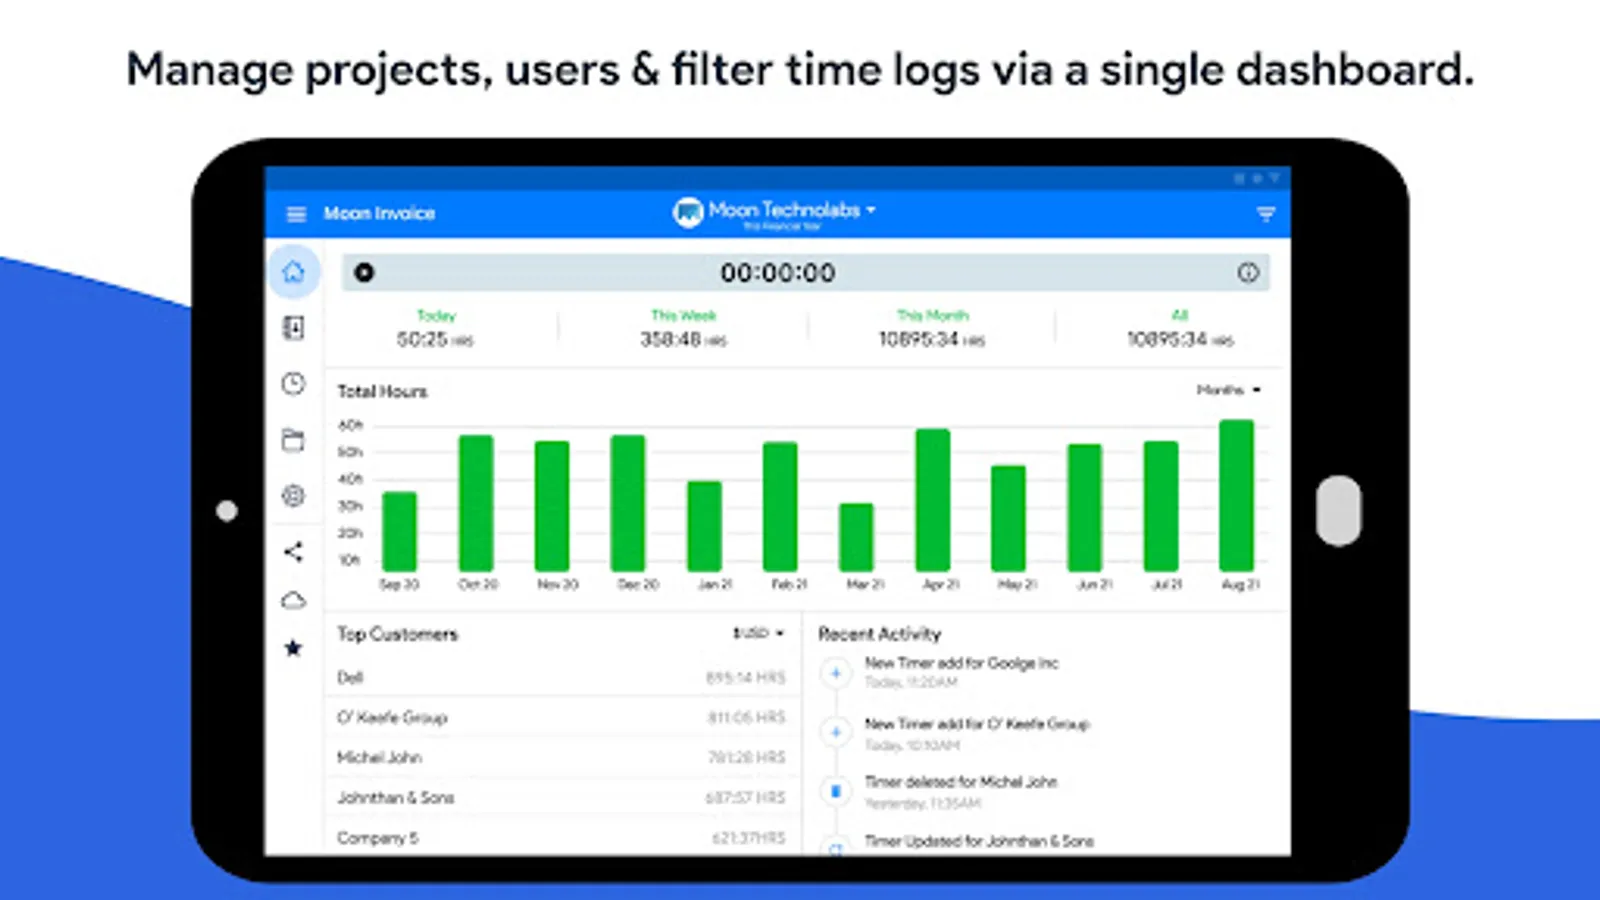Click the share icon in sidebar
Image resolution: width=1600 pixels, height=900 pixels.
click(293, 551)
